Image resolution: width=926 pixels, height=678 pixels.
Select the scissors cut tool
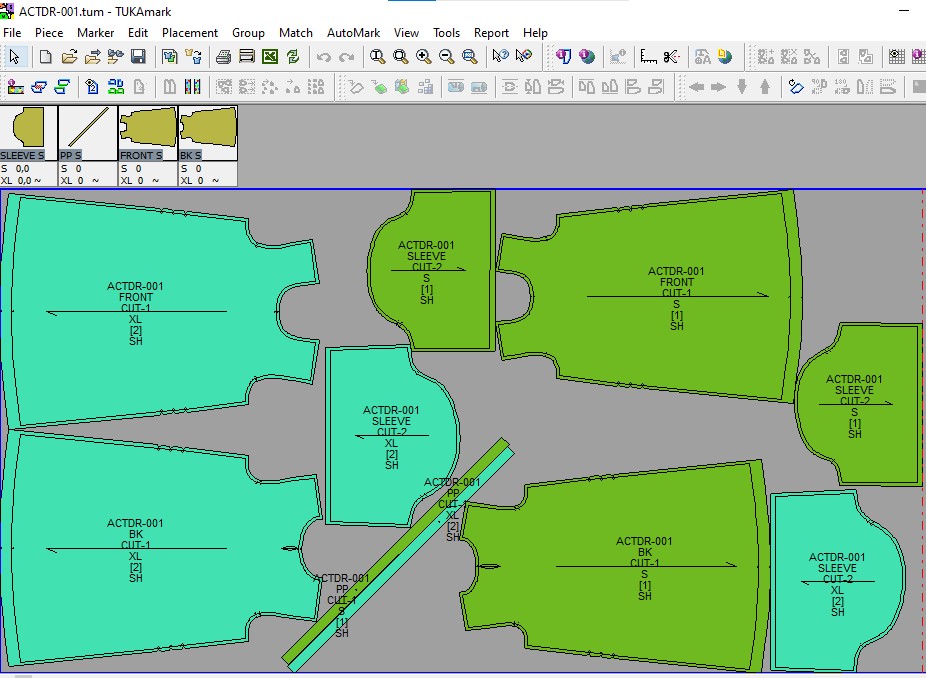point(671,57)
